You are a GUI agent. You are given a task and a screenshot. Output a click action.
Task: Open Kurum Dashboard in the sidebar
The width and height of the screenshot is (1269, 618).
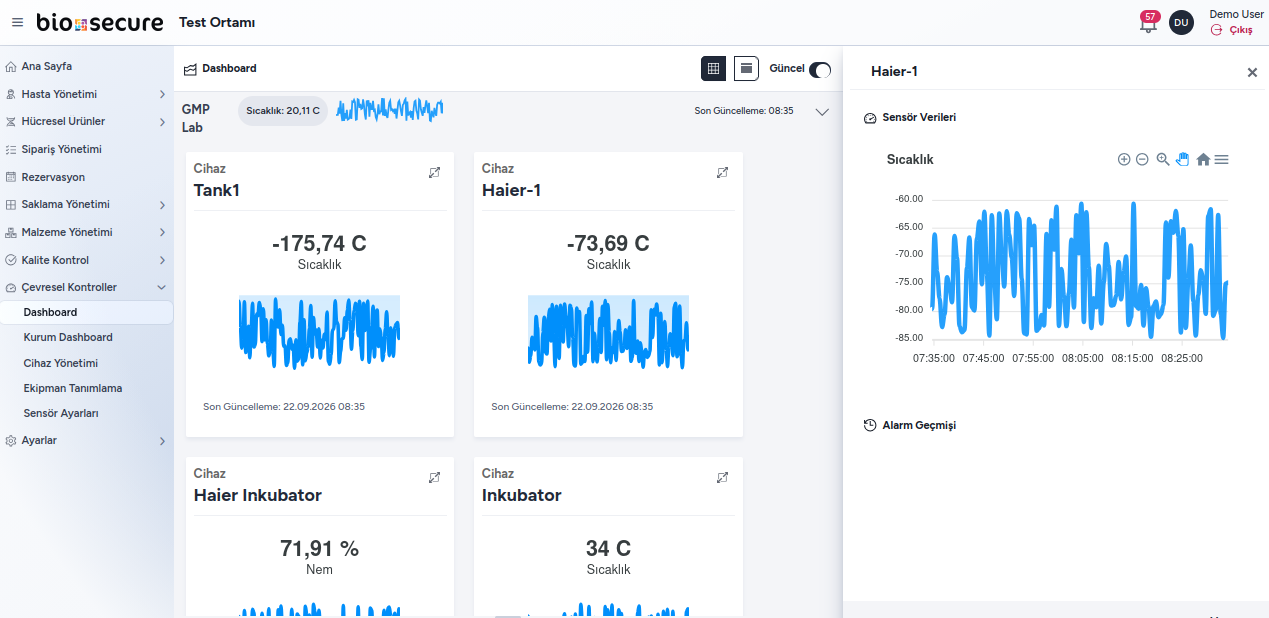click(68, 337)
